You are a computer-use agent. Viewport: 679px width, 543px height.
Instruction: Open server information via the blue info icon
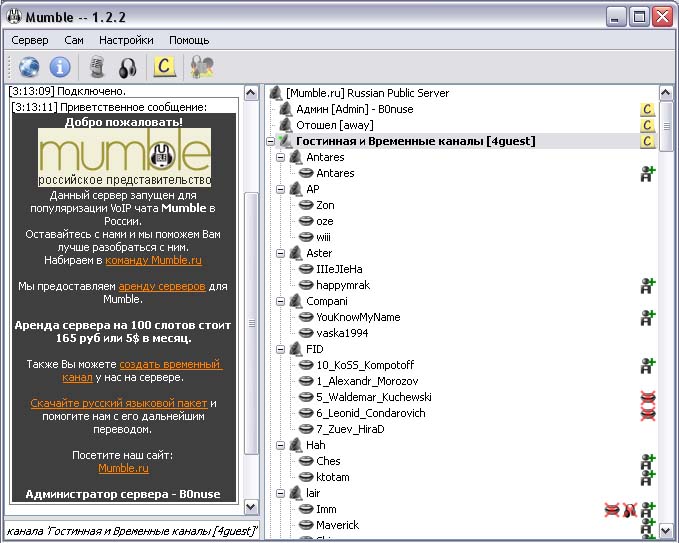pyautogui.click(x=60, y=67)
